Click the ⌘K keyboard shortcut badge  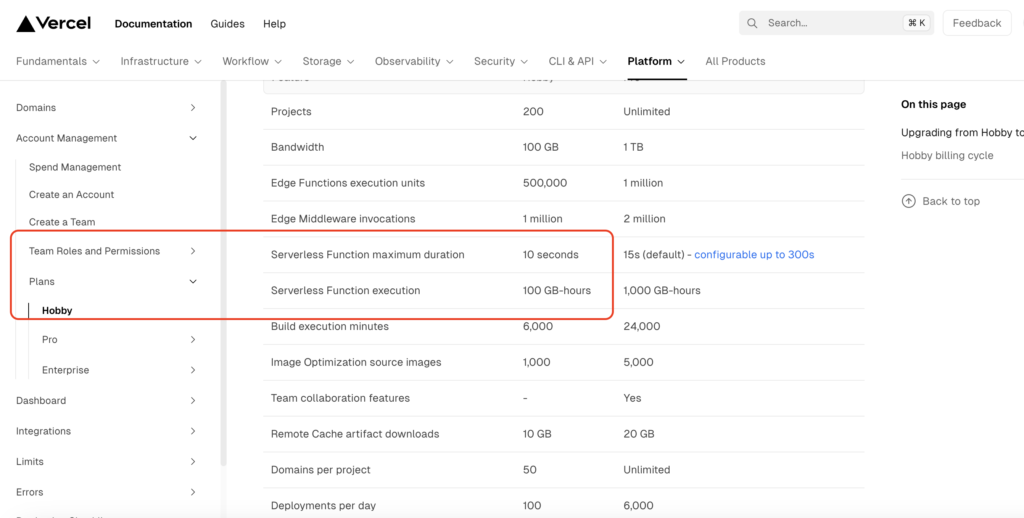(916, 23)
